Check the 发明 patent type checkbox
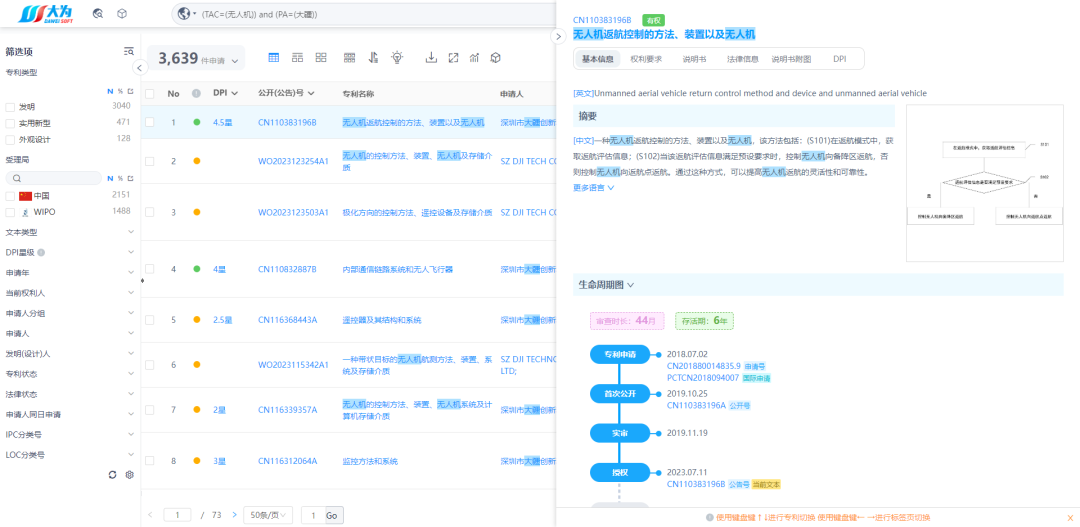Viewport: 1080px width, 527px height. (x=10, y=107)
